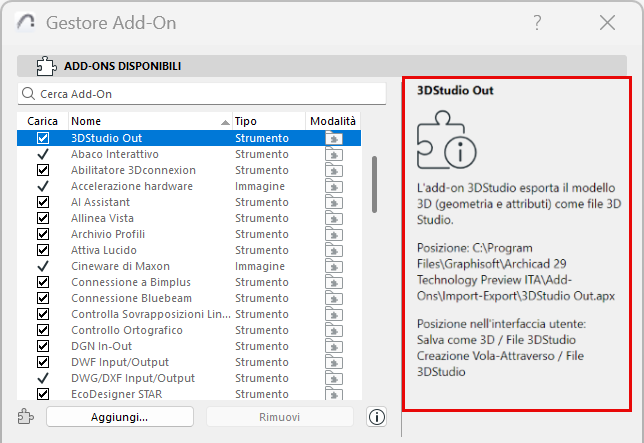The width and height of the screenshot is (644, 443).
Task: Click the modality icon for AI Assistant
Action: click(x=334, y=202)
